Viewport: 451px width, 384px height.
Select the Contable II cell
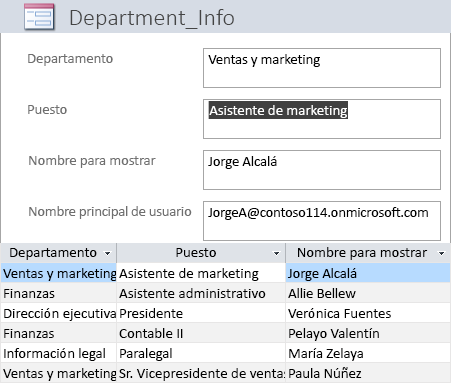(201, 333)
